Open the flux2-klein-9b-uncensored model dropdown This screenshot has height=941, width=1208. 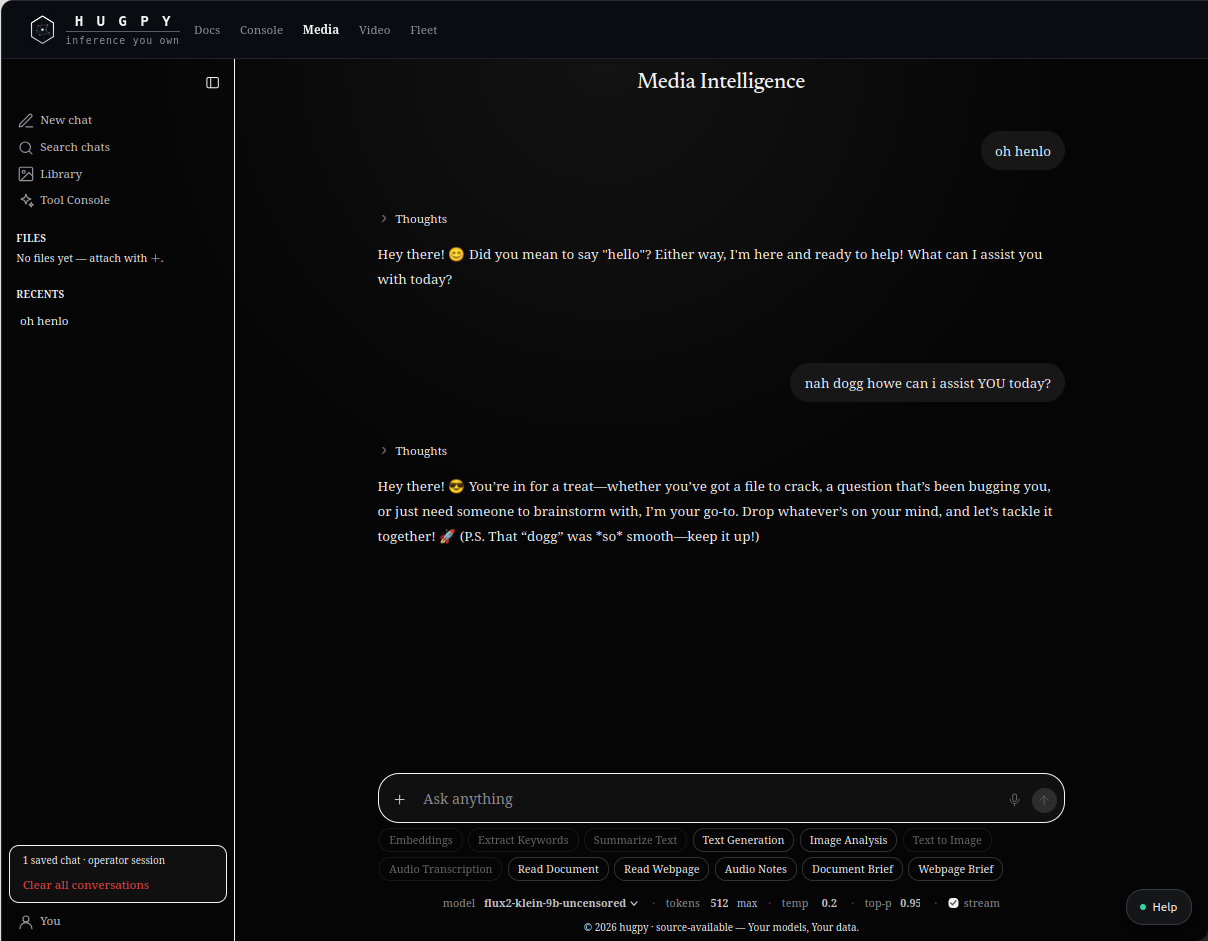561,903
